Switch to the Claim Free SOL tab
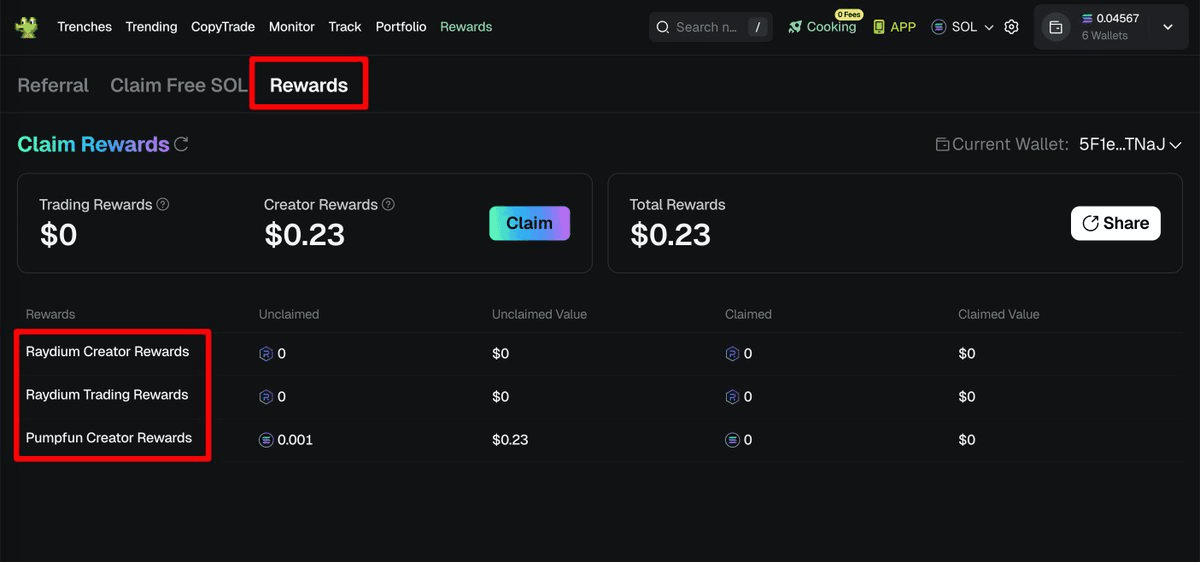The width and height of the screenshot is (1200, 562). [x=178, y=85]
